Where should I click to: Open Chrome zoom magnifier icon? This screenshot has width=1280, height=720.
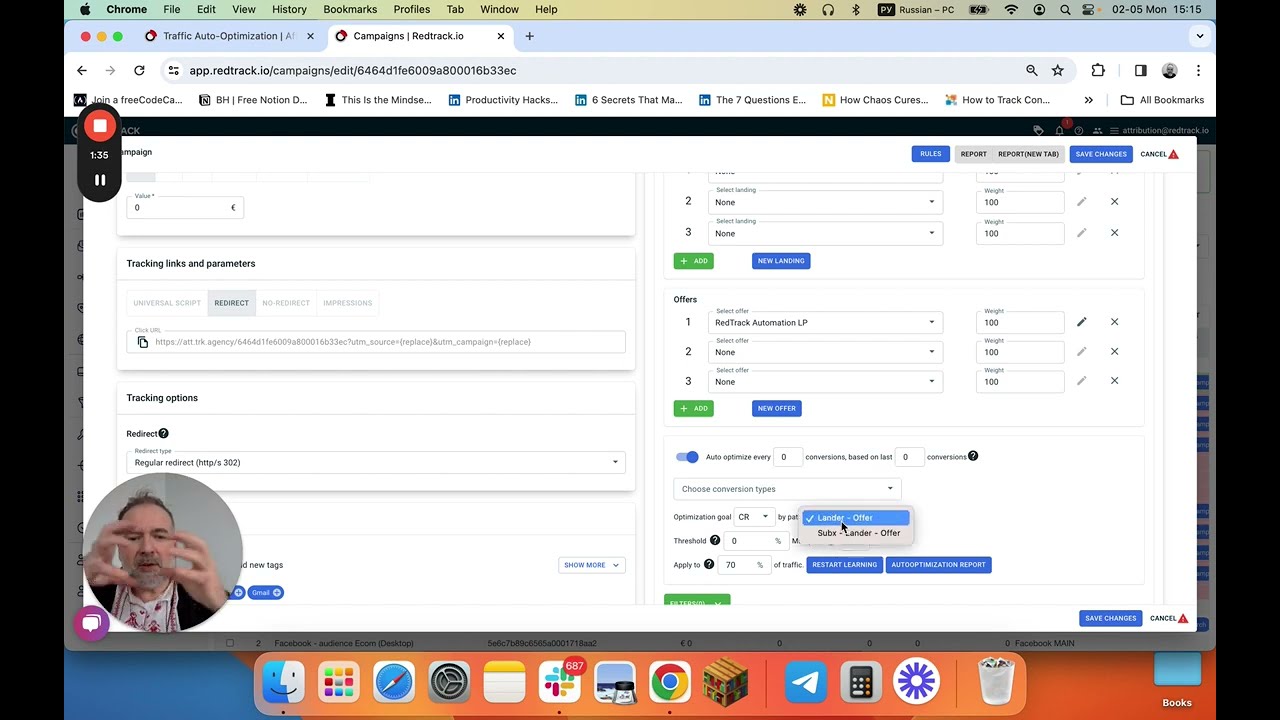1031,70
